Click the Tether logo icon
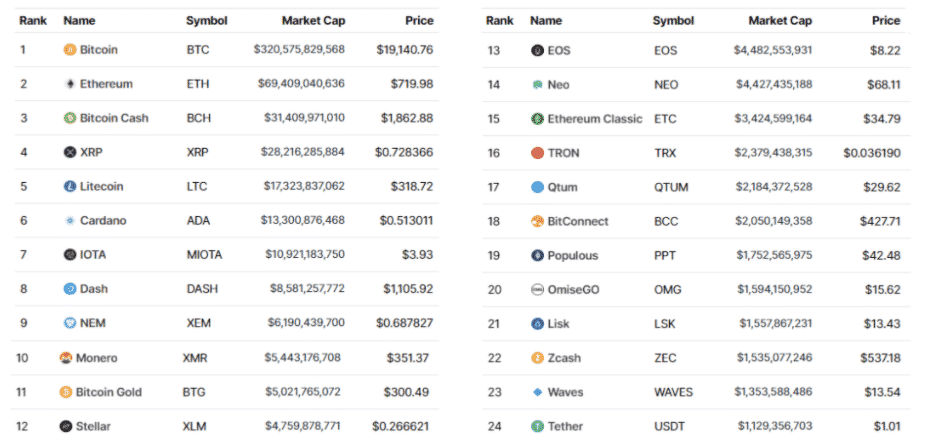 [538, 426]
